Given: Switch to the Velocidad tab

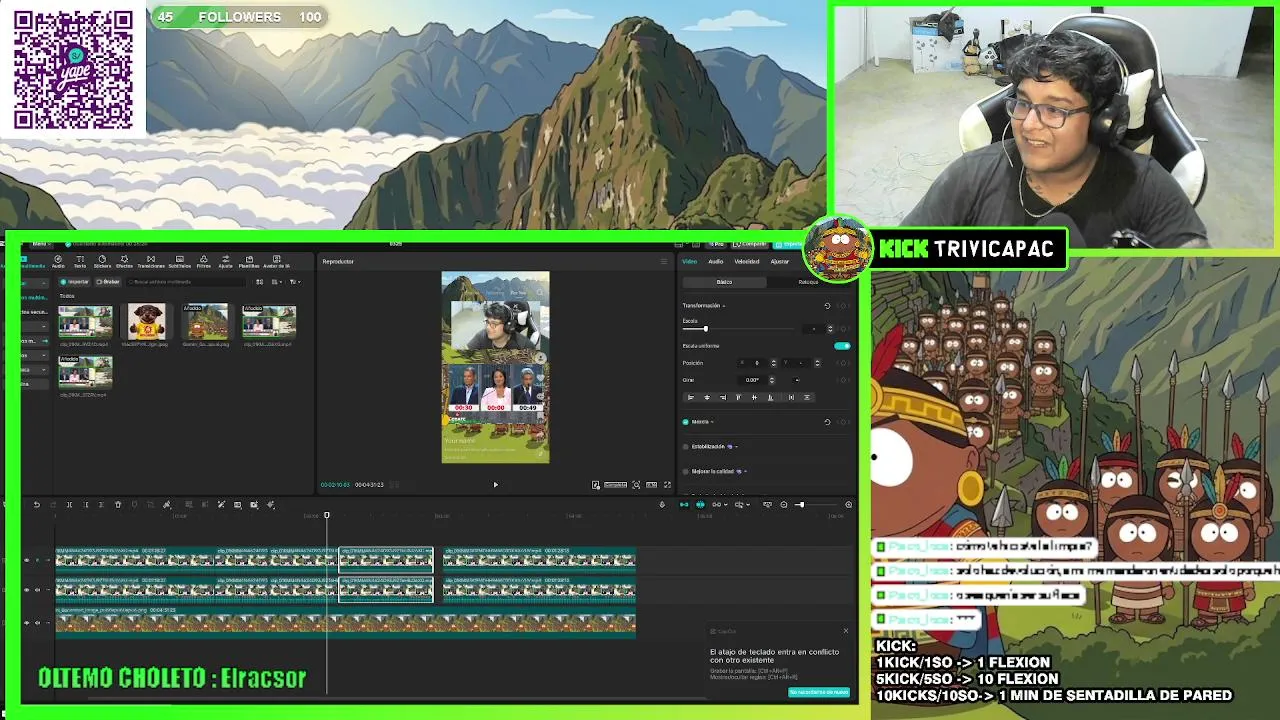Looking at the screenshot, I should tap(747, 262).
